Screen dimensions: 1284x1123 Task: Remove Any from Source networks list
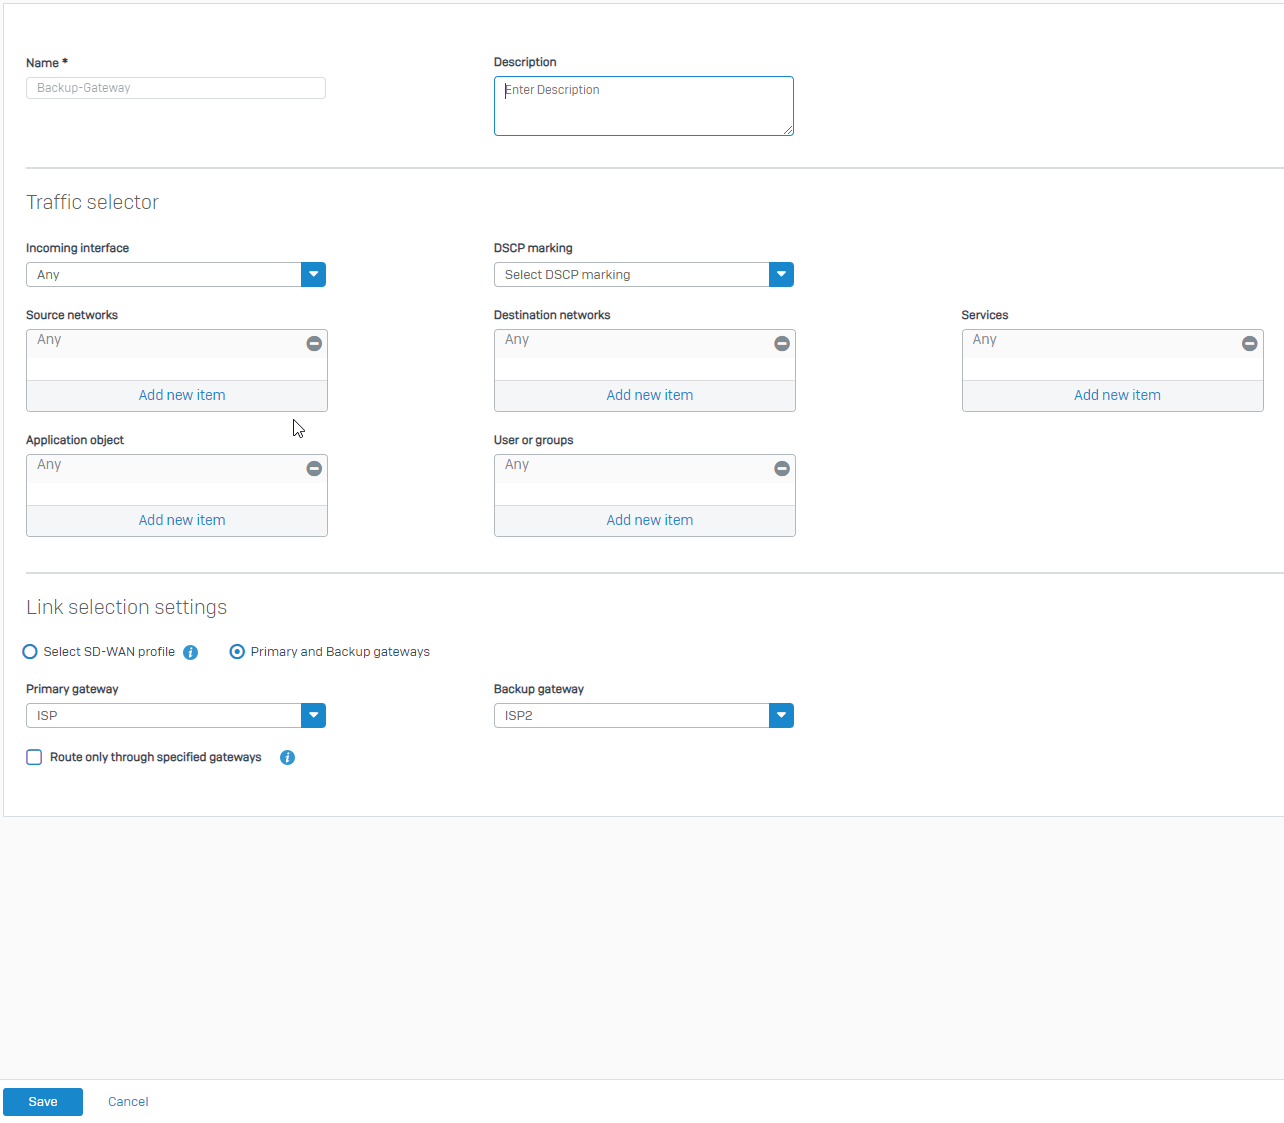[x=314, y=343]
